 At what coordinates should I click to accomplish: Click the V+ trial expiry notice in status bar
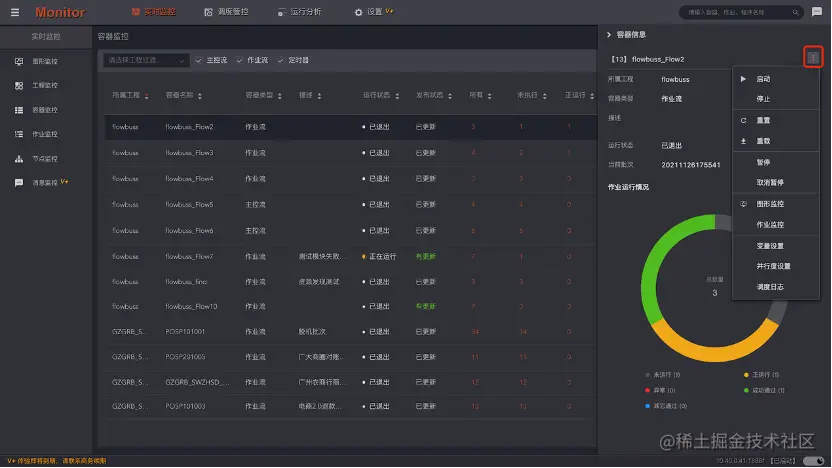(57, 461)
